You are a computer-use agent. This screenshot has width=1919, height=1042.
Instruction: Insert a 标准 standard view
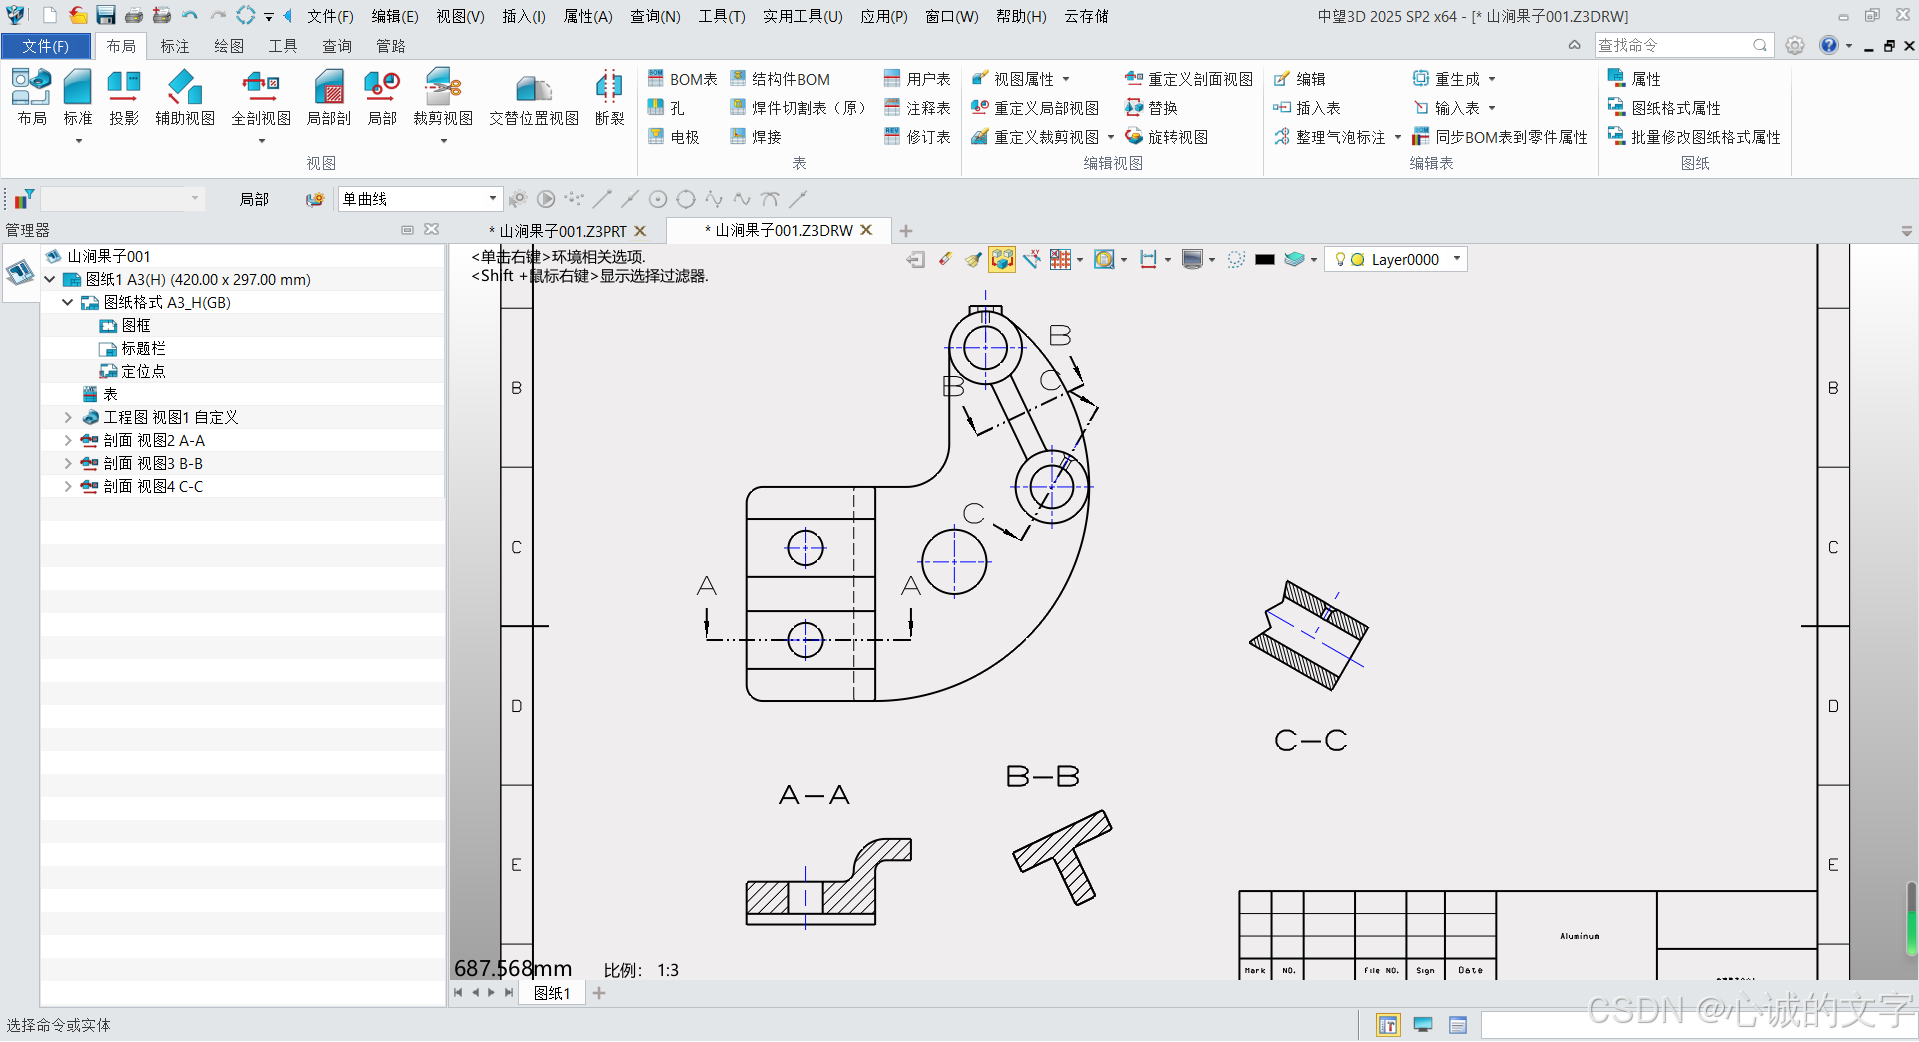click(78, 97)
